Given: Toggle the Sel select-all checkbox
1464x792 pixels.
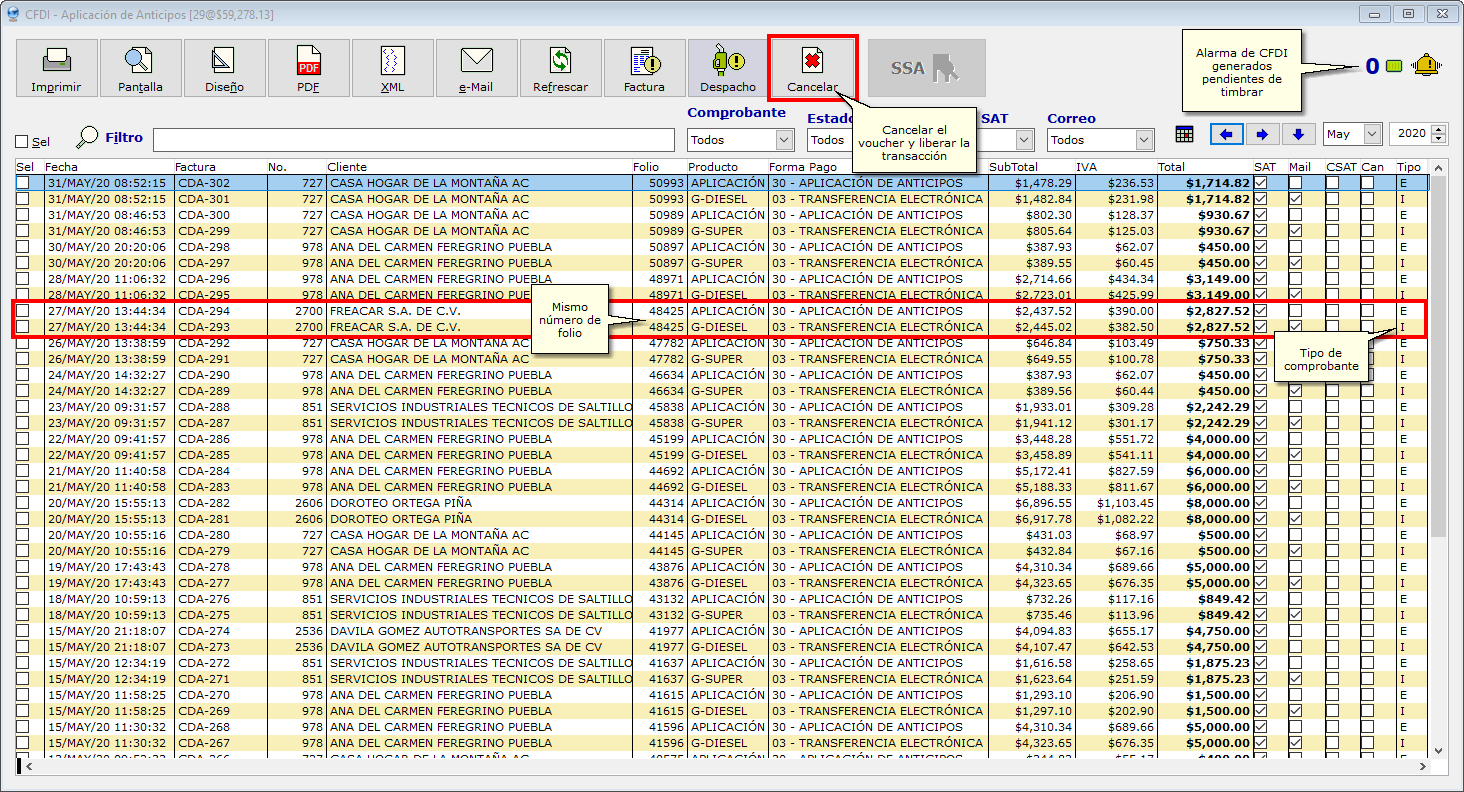Looking at the screenshot, I should pyautogui.click(x=22, y=142).
